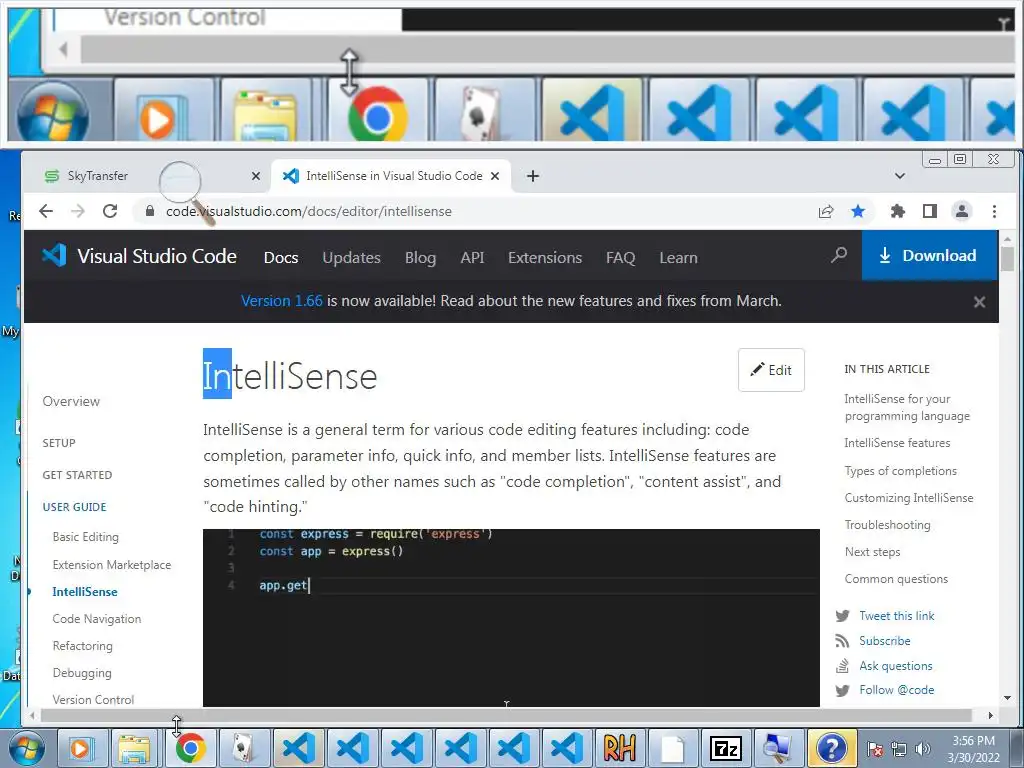Click the Tweet this link

pyautogui.click(x=897, y=615)
